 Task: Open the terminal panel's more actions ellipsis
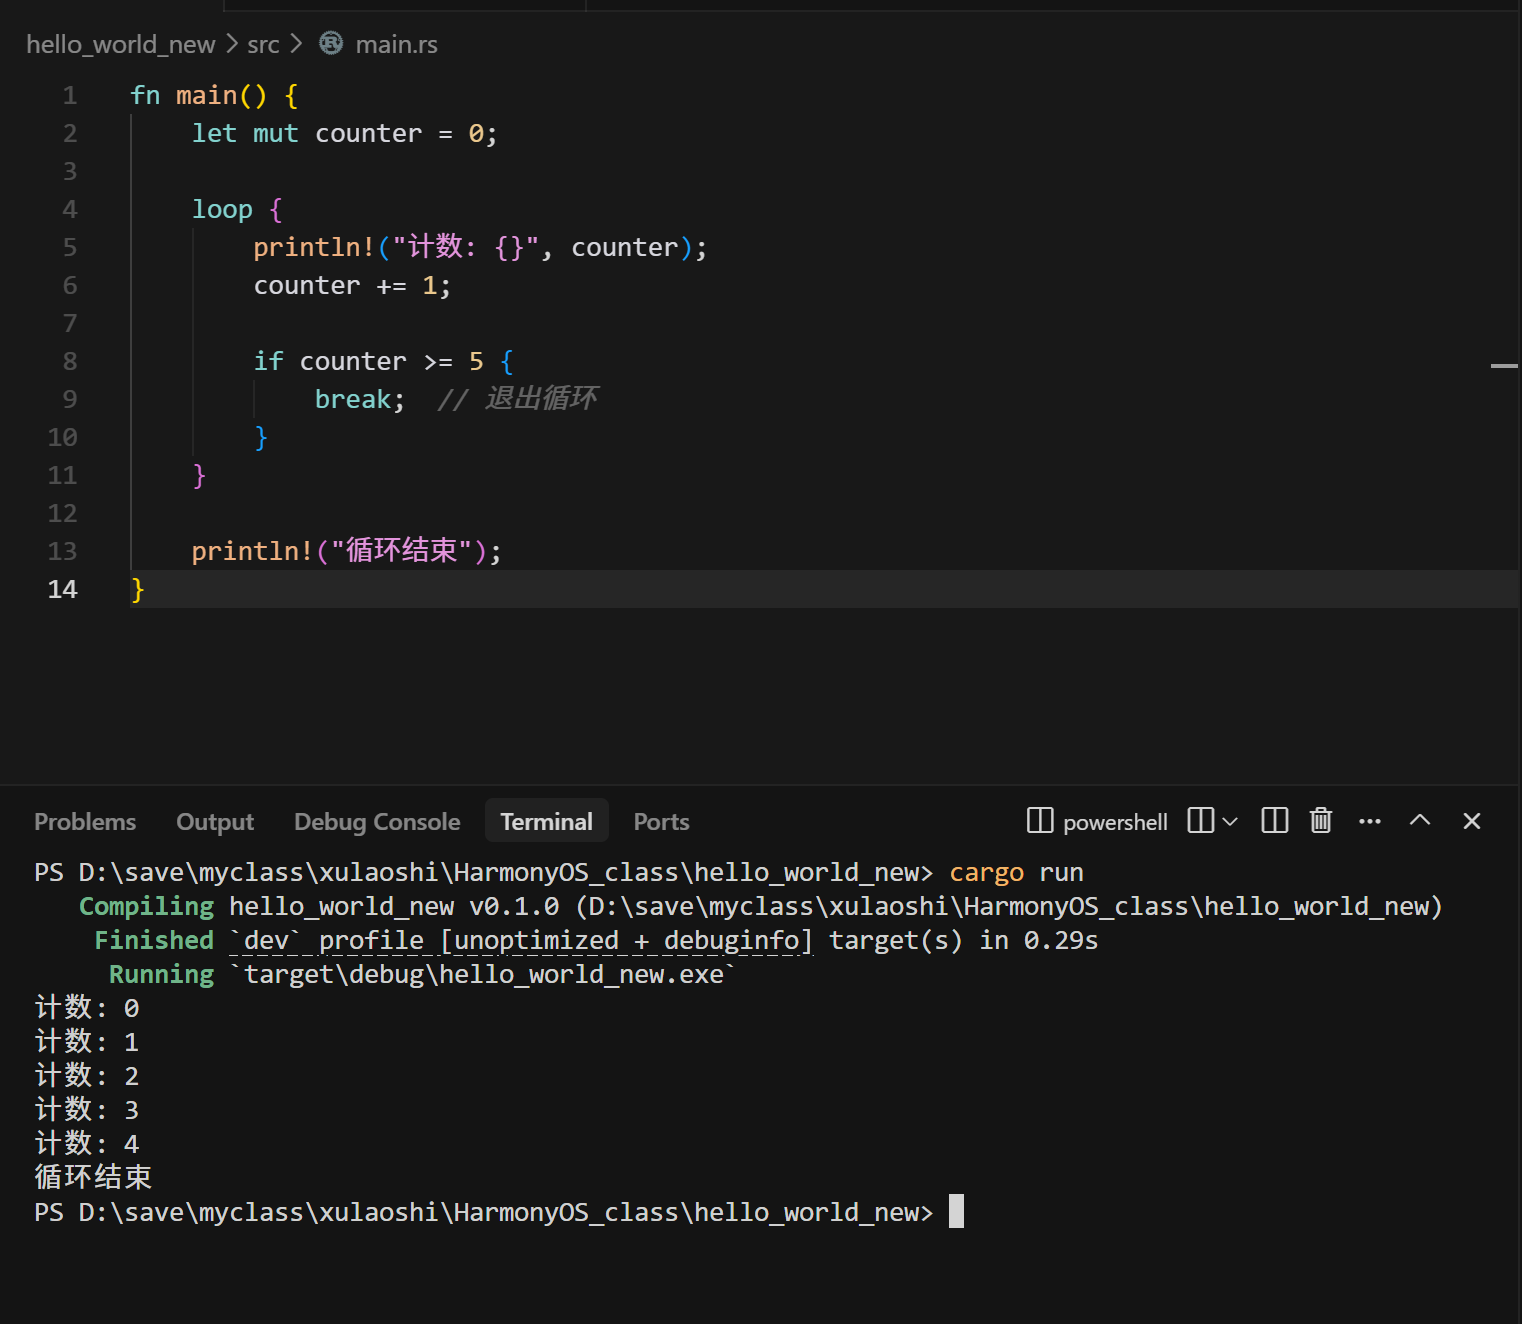coord(1370,821)
